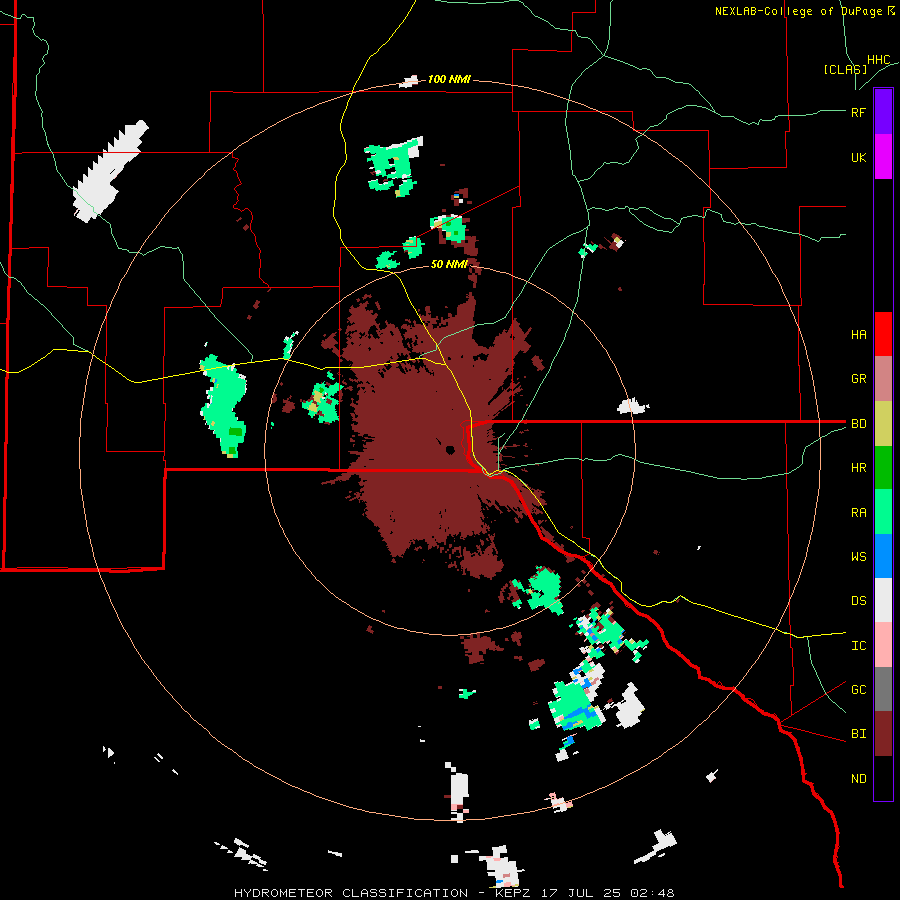Screen dimensions: 900x900
Task: Click the [CLAS] units label
Action: [845, 69]
